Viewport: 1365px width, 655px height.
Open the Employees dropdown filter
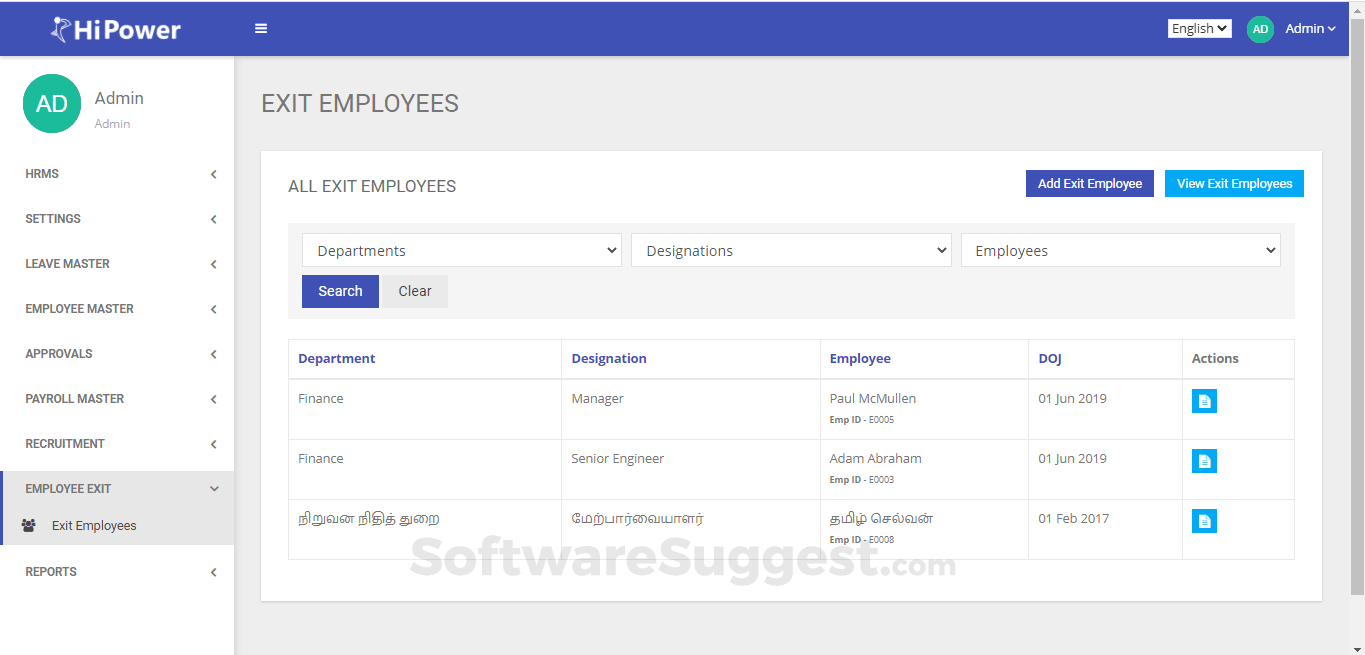(1120, 251)
